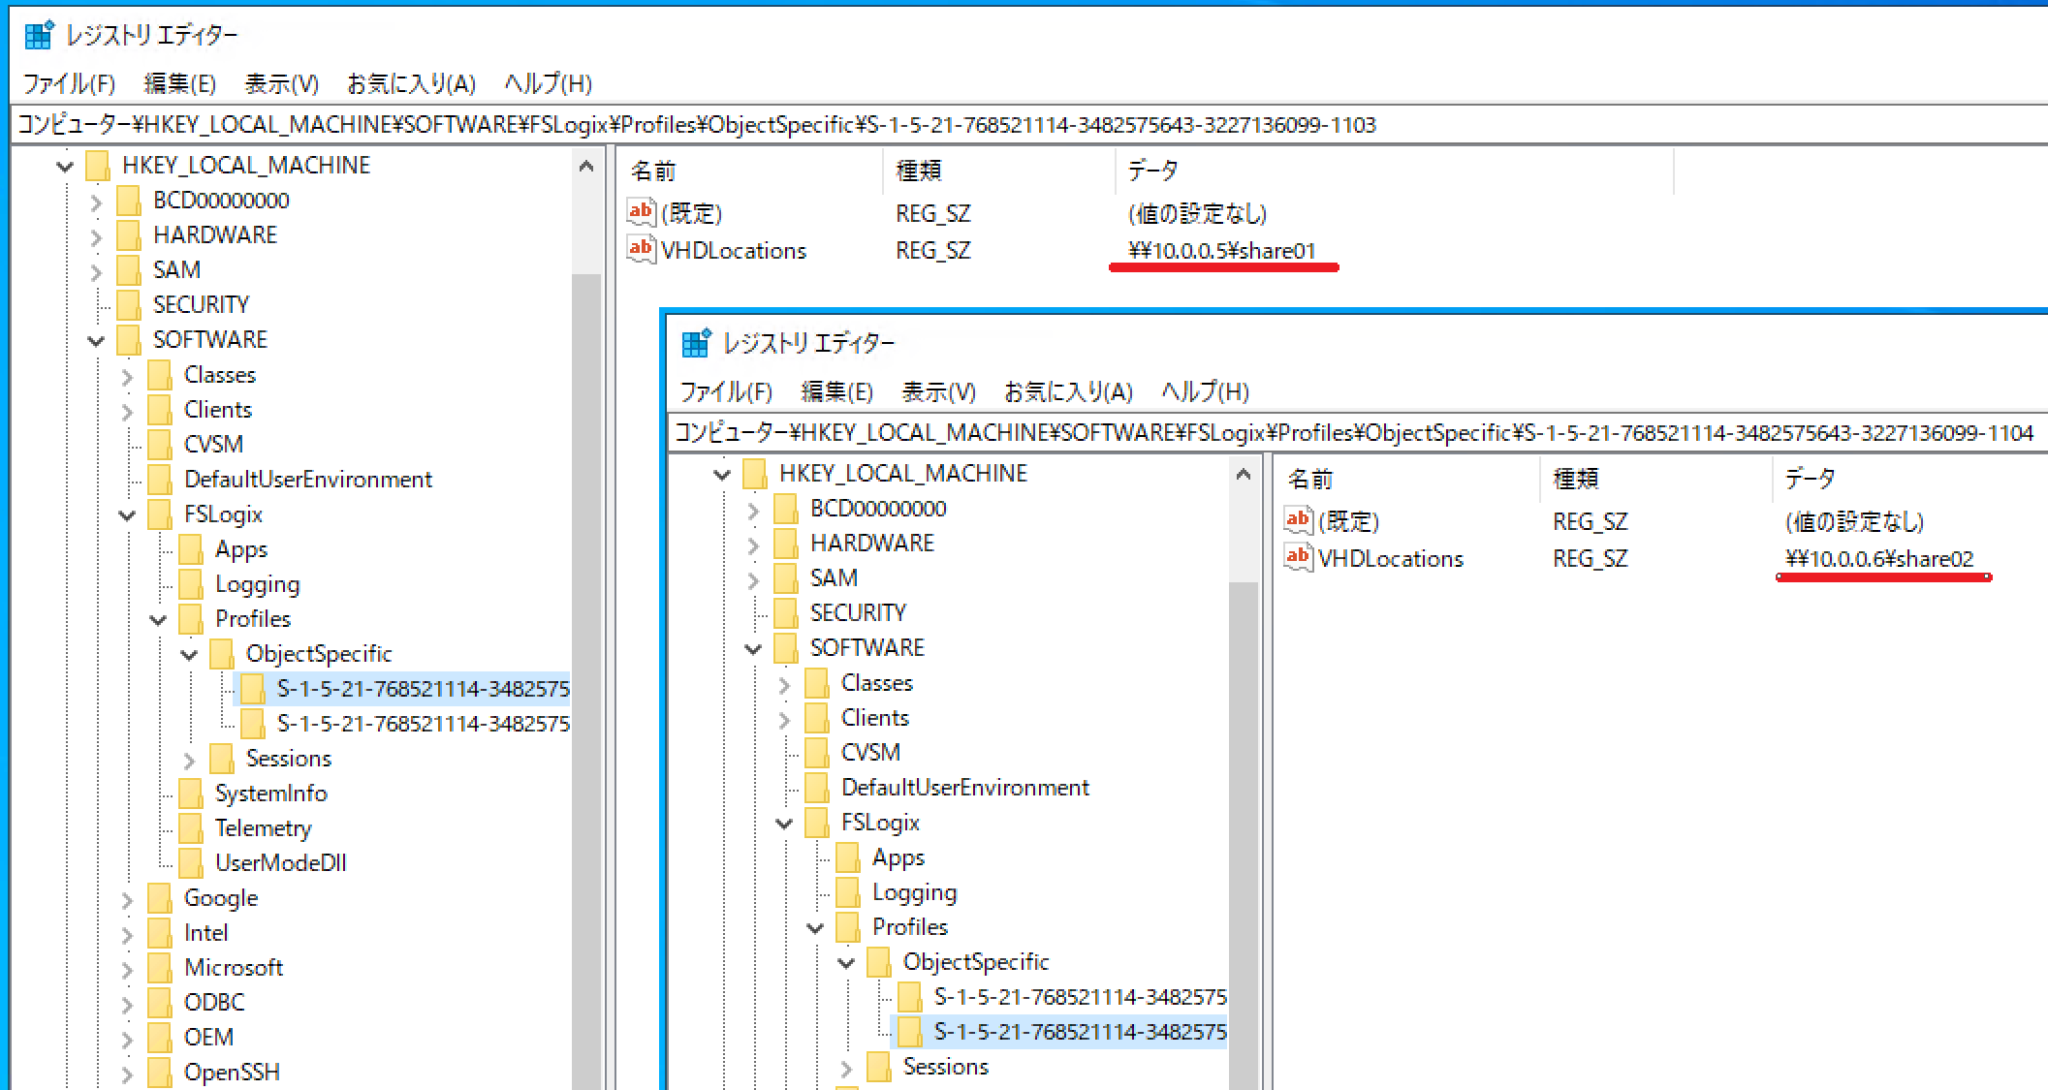Click the UserModeDll key folder icon
The height and width of the screenshot is (1090, 2048).
pyautogui.click(x=191, y=862)
